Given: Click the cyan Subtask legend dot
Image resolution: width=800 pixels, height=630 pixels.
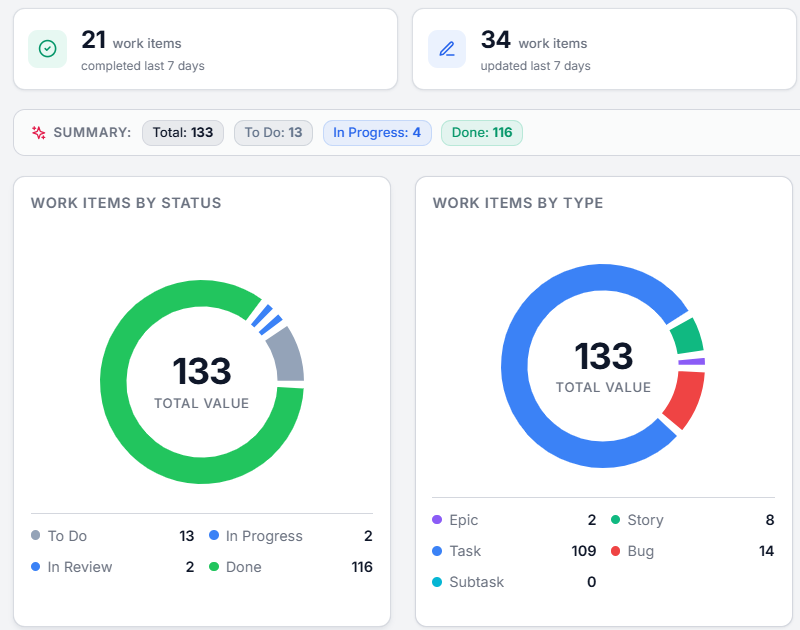Looking at the screenshot, I should click(x=437, y=582).
